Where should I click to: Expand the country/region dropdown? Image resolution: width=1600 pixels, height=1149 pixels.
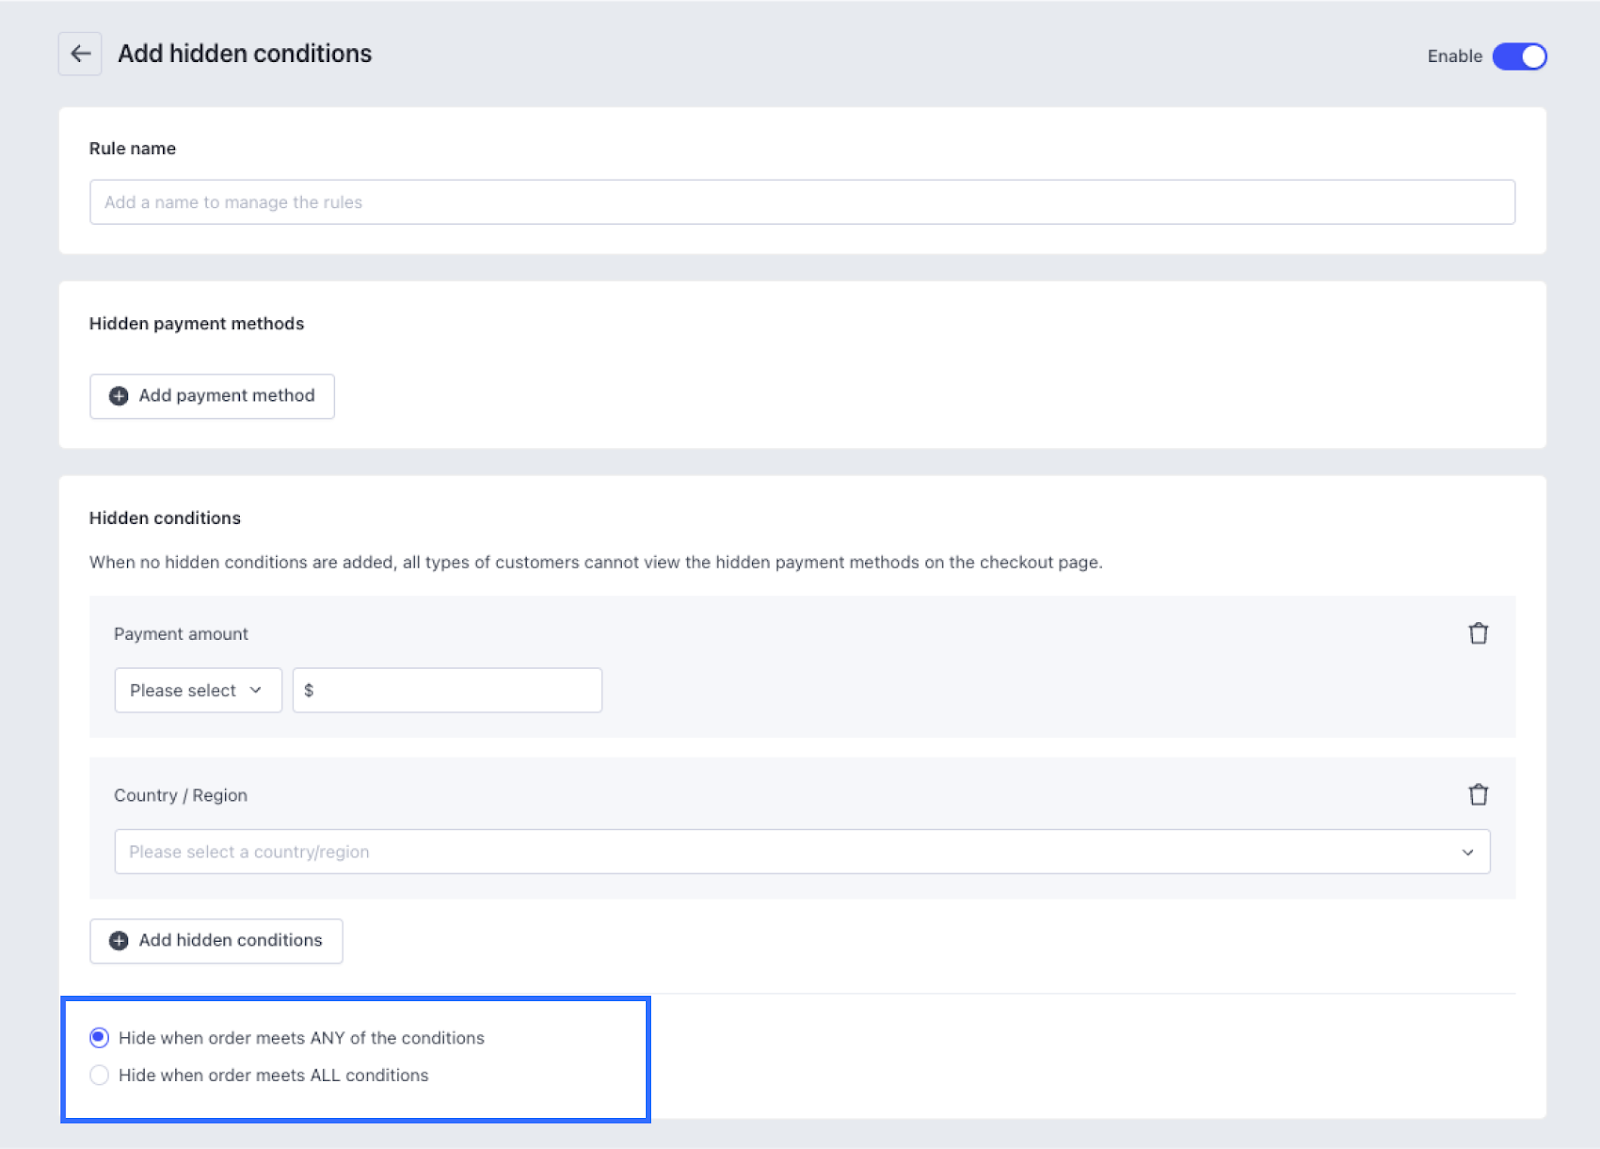click(x=801, y=852)
